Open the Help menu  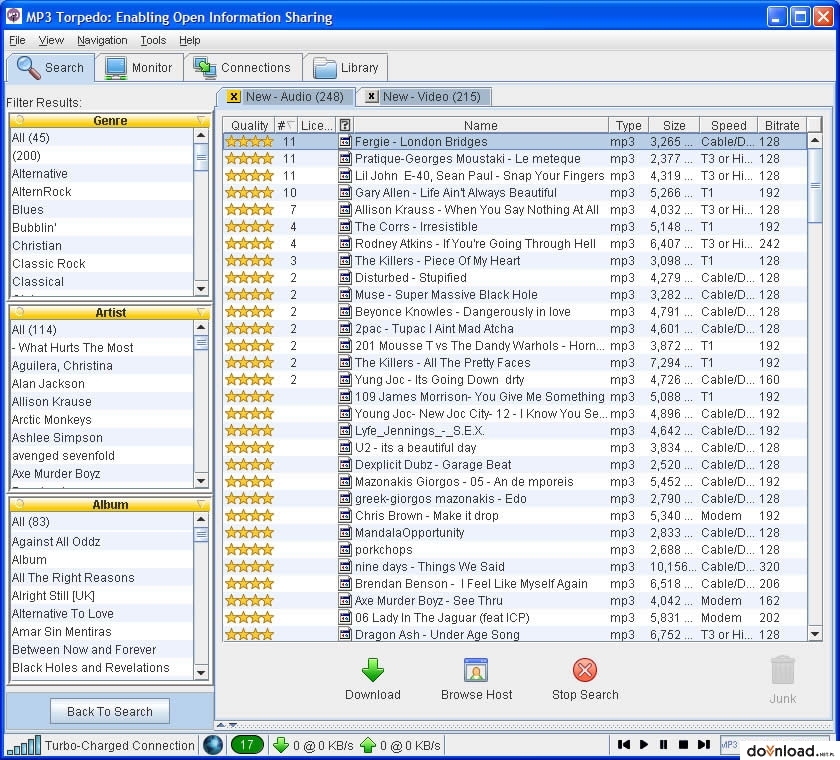click(x=190, y=40)
